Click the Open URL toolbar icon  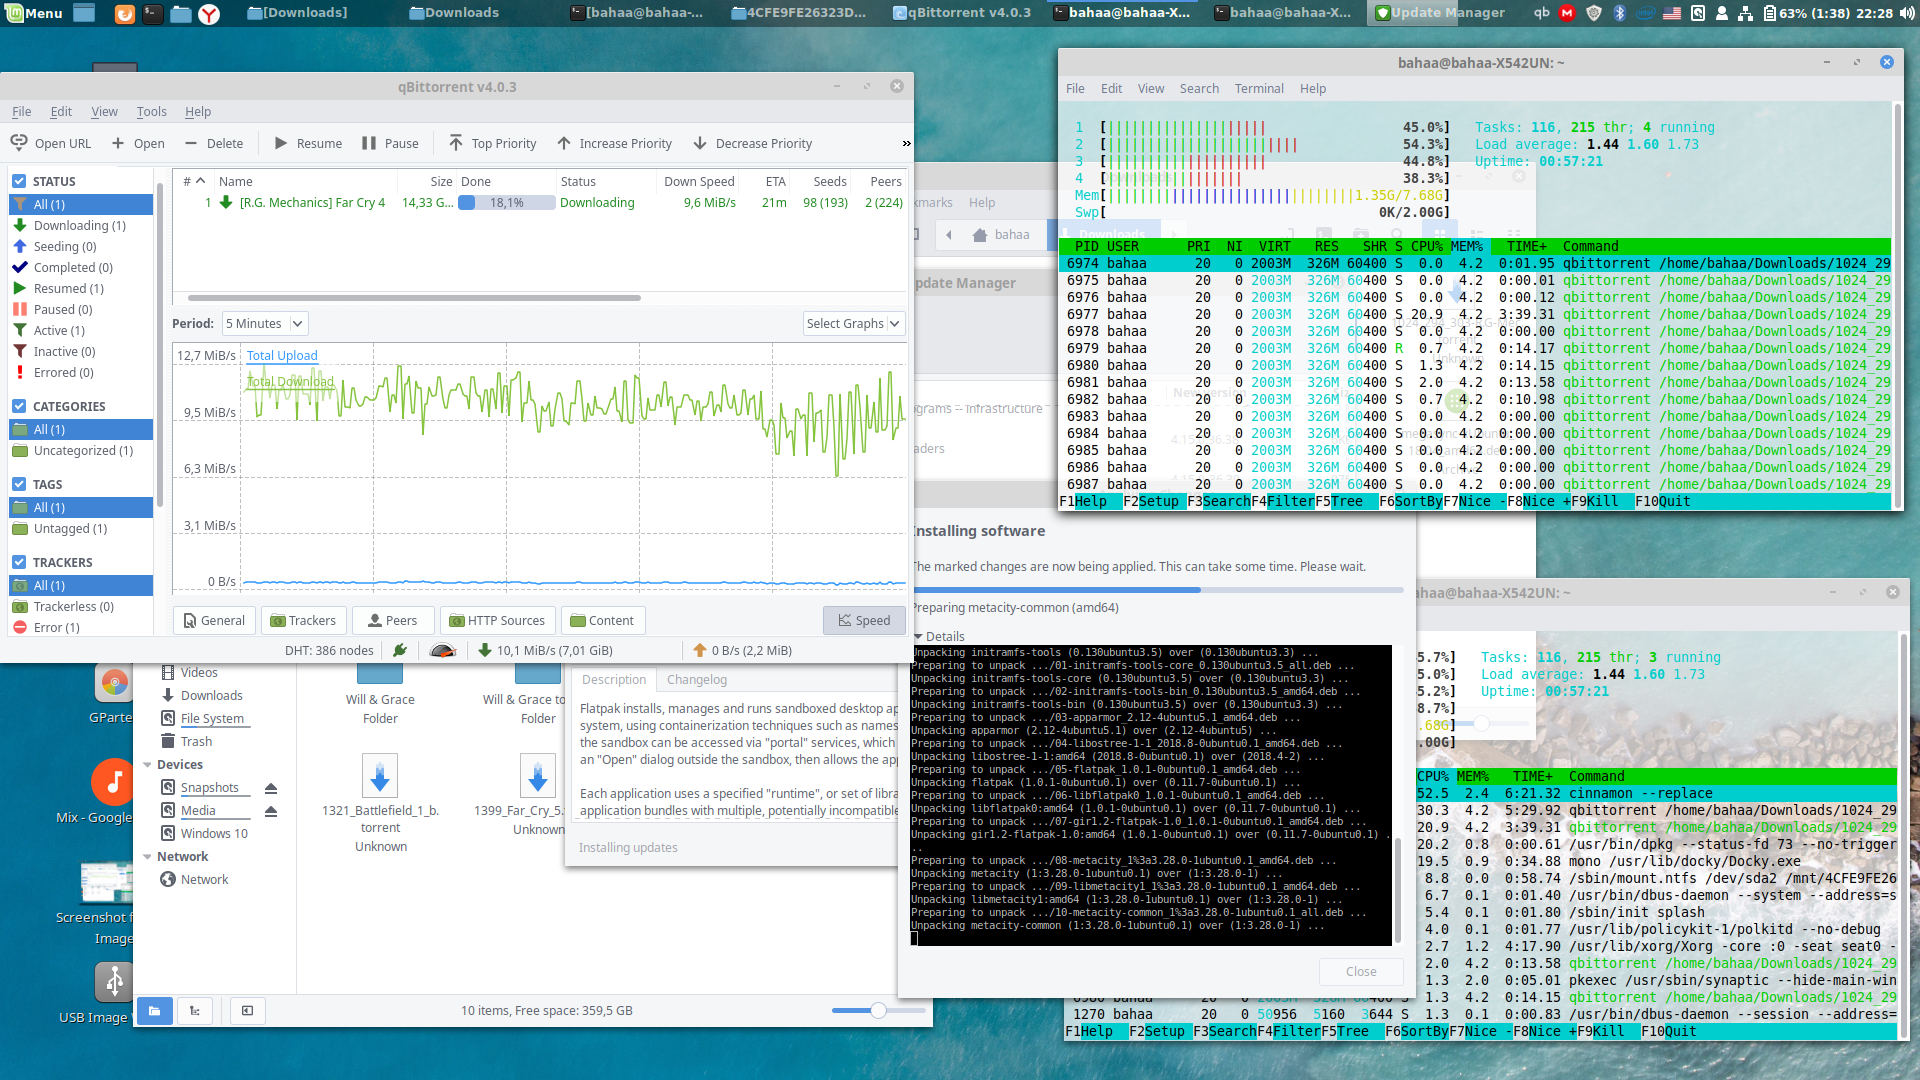click(x=18, y=143)
